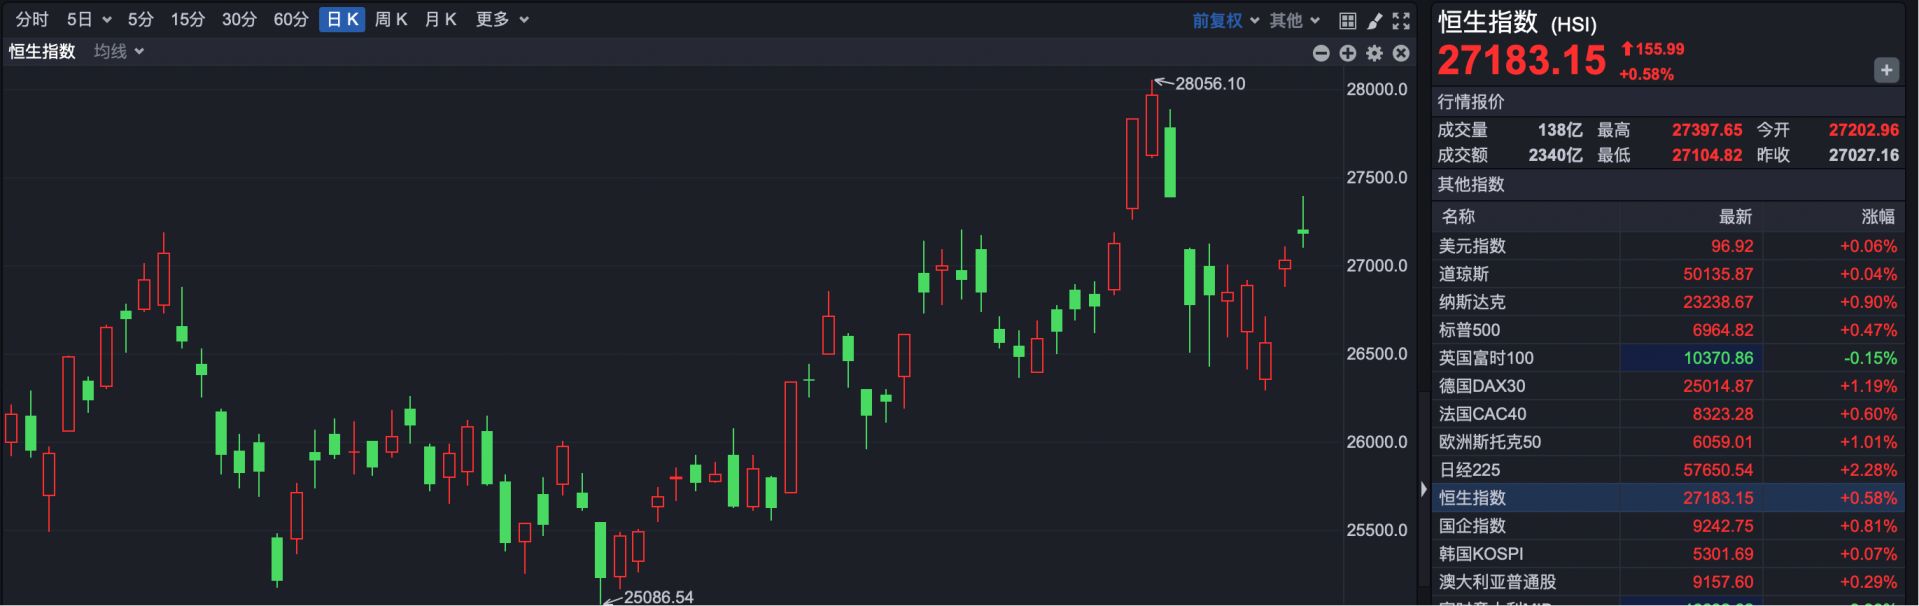Expand the 前复权 adjustment dropdown
Image resolution: width=1919 pixels, height=606 pixels.
point(1225,21)
